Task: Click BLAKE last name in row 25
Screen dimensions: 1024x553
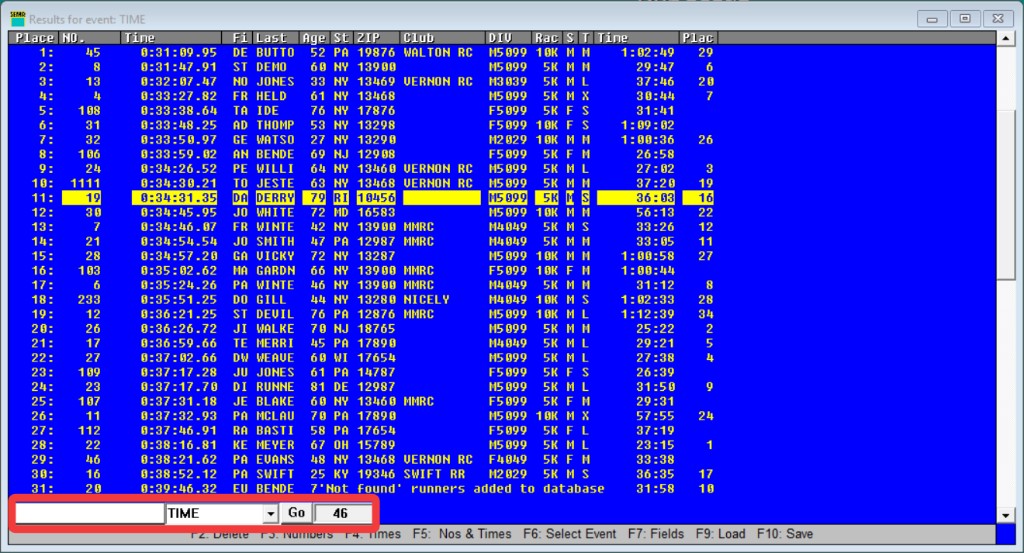Action: click(x=275, y=402)
